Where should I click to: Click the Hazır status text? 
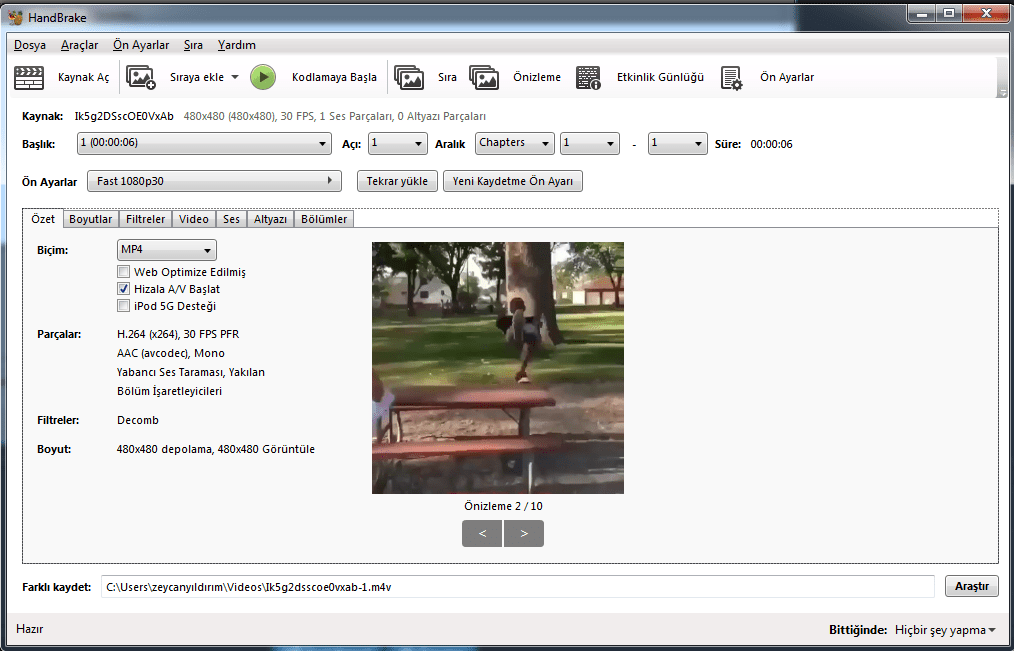click(30, 629)
